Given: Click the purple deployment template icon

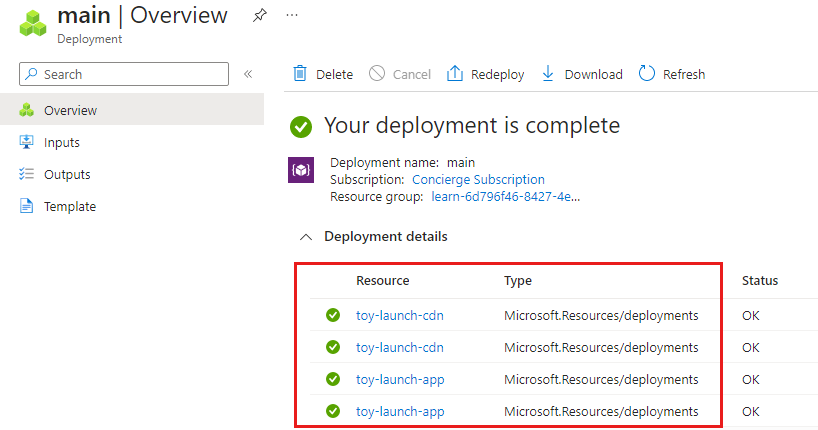Looking at the screenshot, I should (301, 169).
